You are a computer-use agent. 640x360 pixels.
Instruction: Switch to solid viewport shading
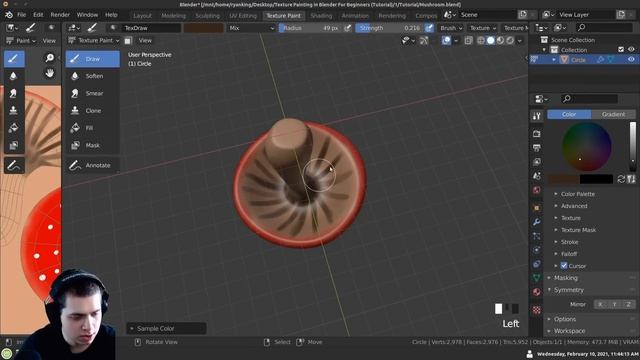tap(491, 40)
